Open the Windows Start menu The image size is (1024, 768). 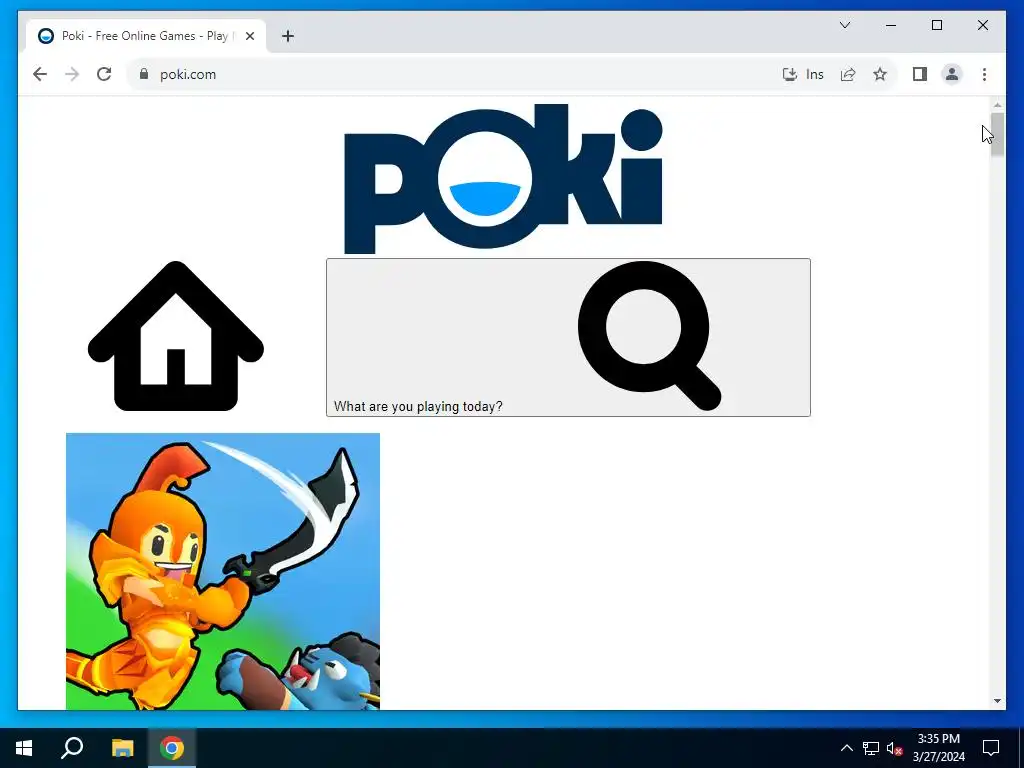(x=24, y=748)
